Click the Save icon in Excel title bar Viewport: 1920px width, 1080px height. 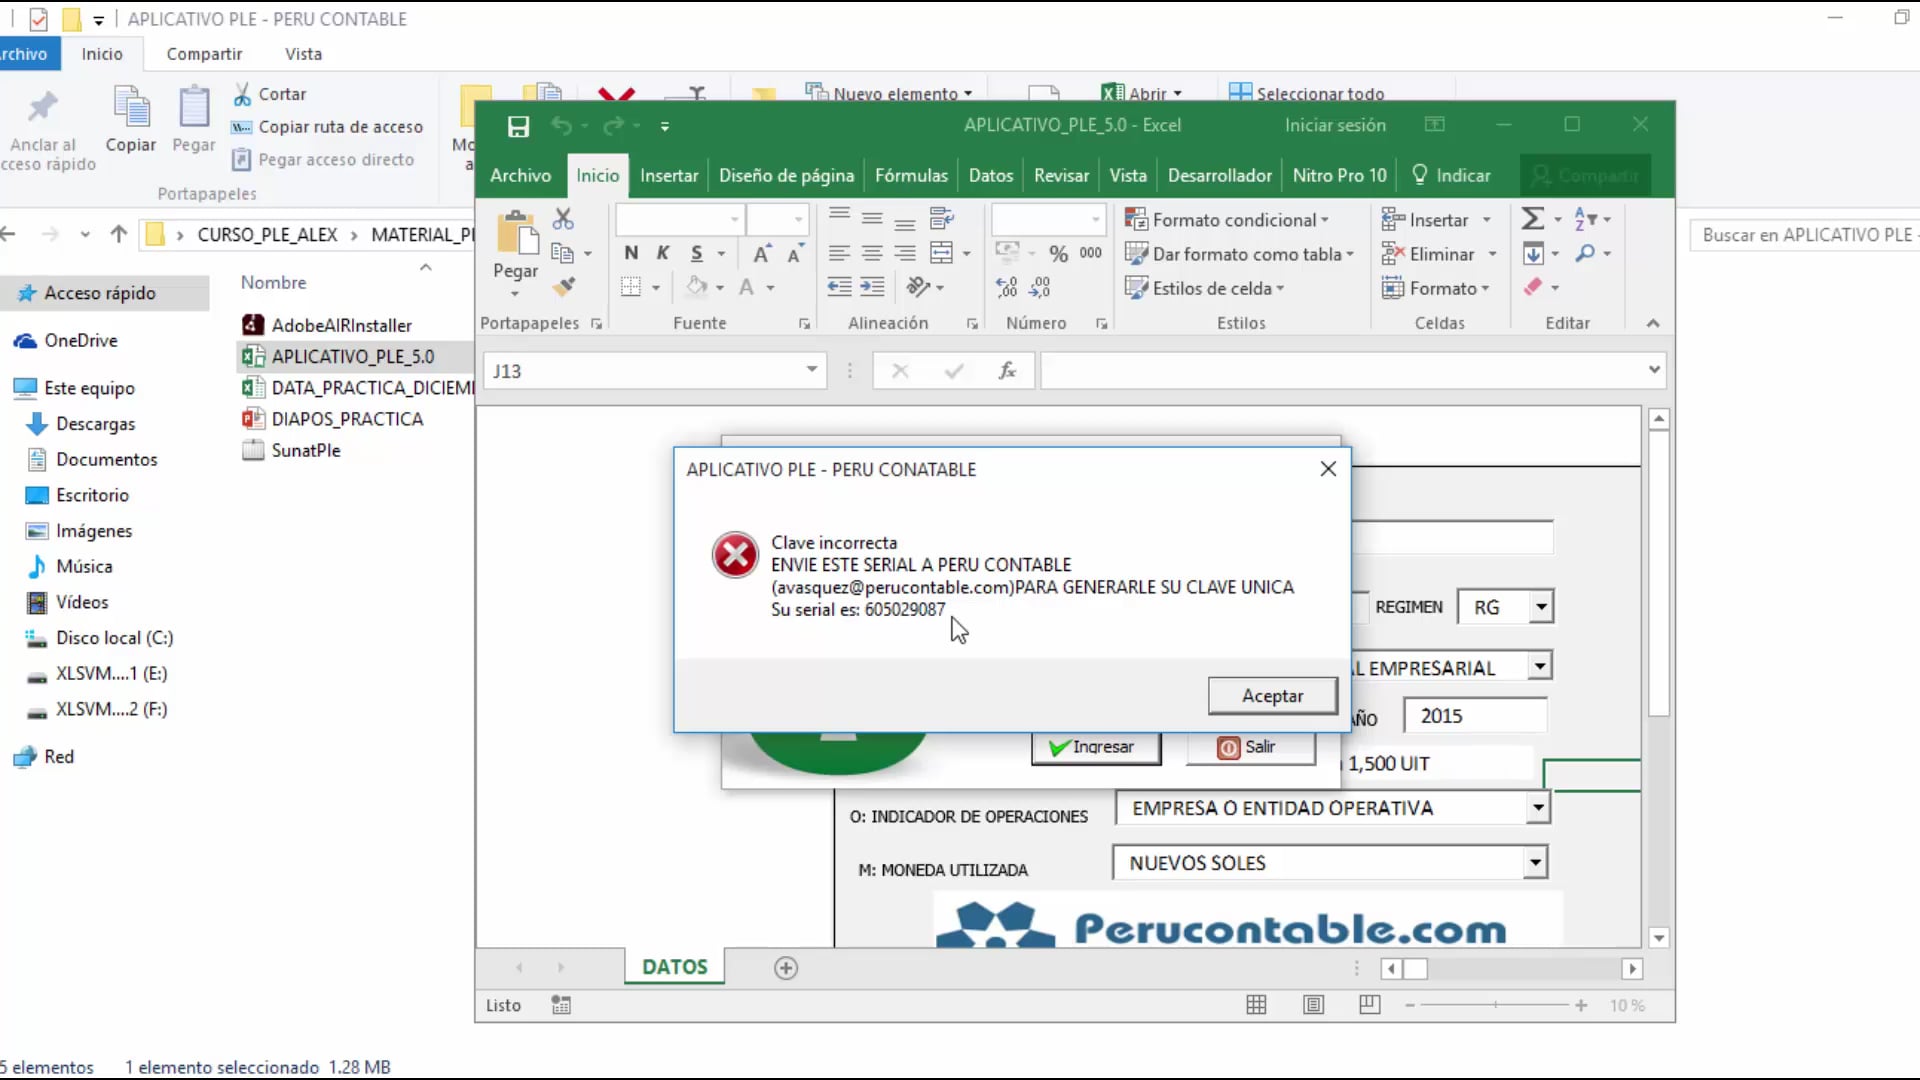[x=518, y=126]
